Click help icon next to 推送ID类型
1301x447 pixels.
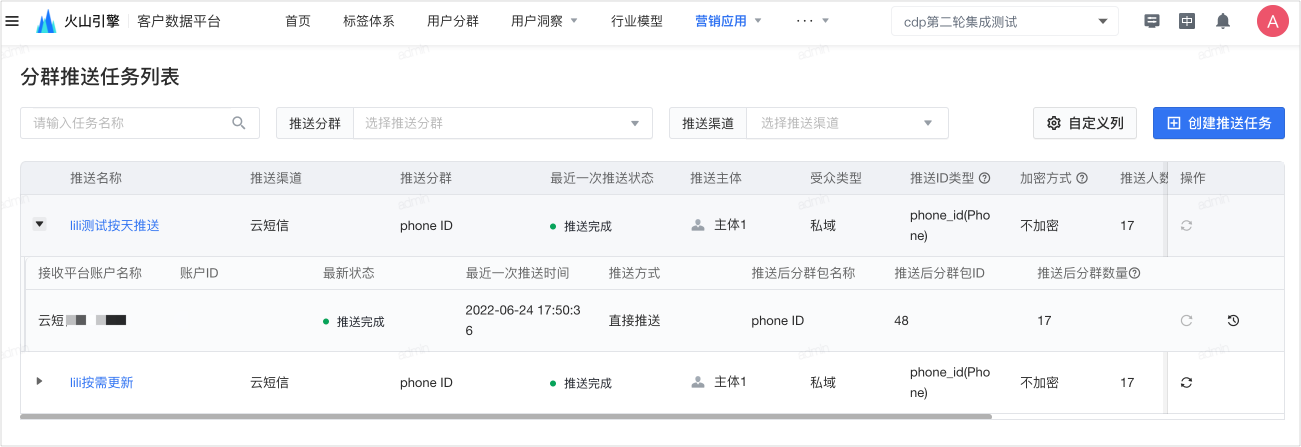point(984,178)
